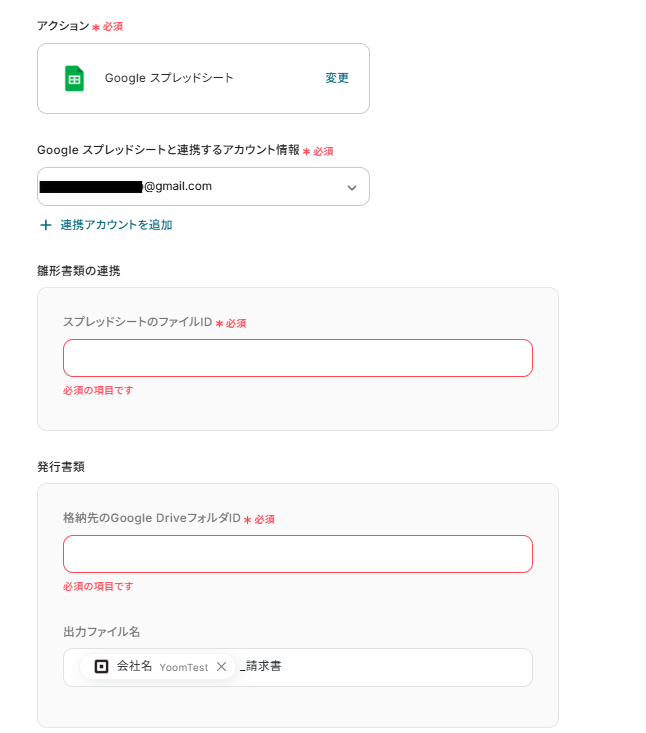The image size is (646, 733).
Task: Click the Square icon in 会社名 chip
Action: coord(101,666)
